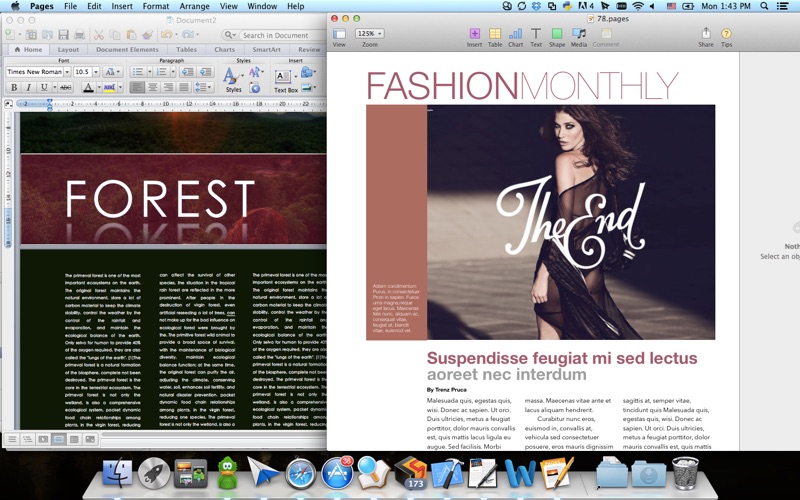Click Styles quick styles icon in Word
This screenshot has height=500, width=800.
point(231,77)
